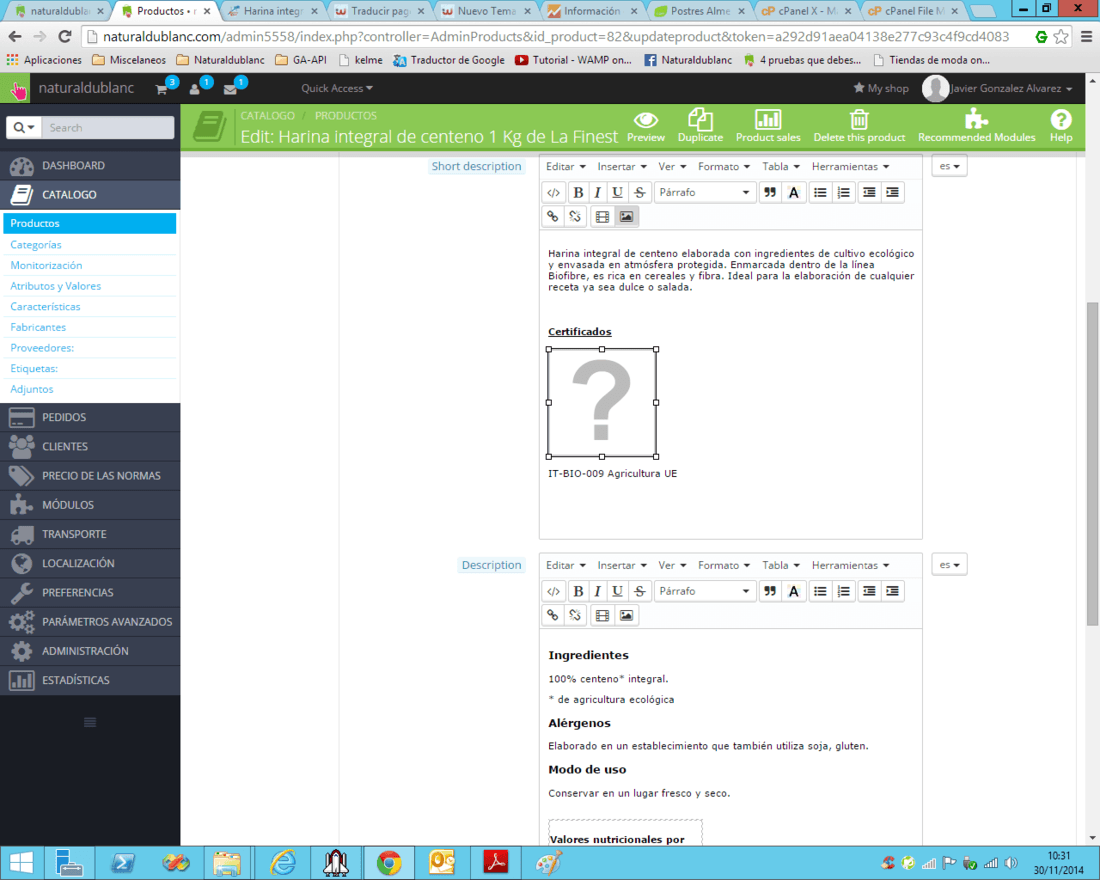Open Párrafo format dropdown in Short description
Screen dimensions: 1100x880
[x=704, y=192]
